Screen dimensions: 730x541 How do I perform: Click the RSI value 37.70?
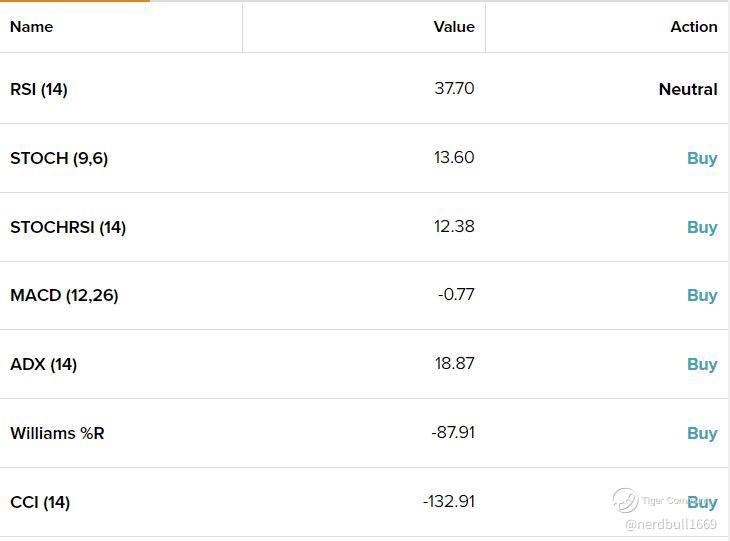tap(454, 88)
